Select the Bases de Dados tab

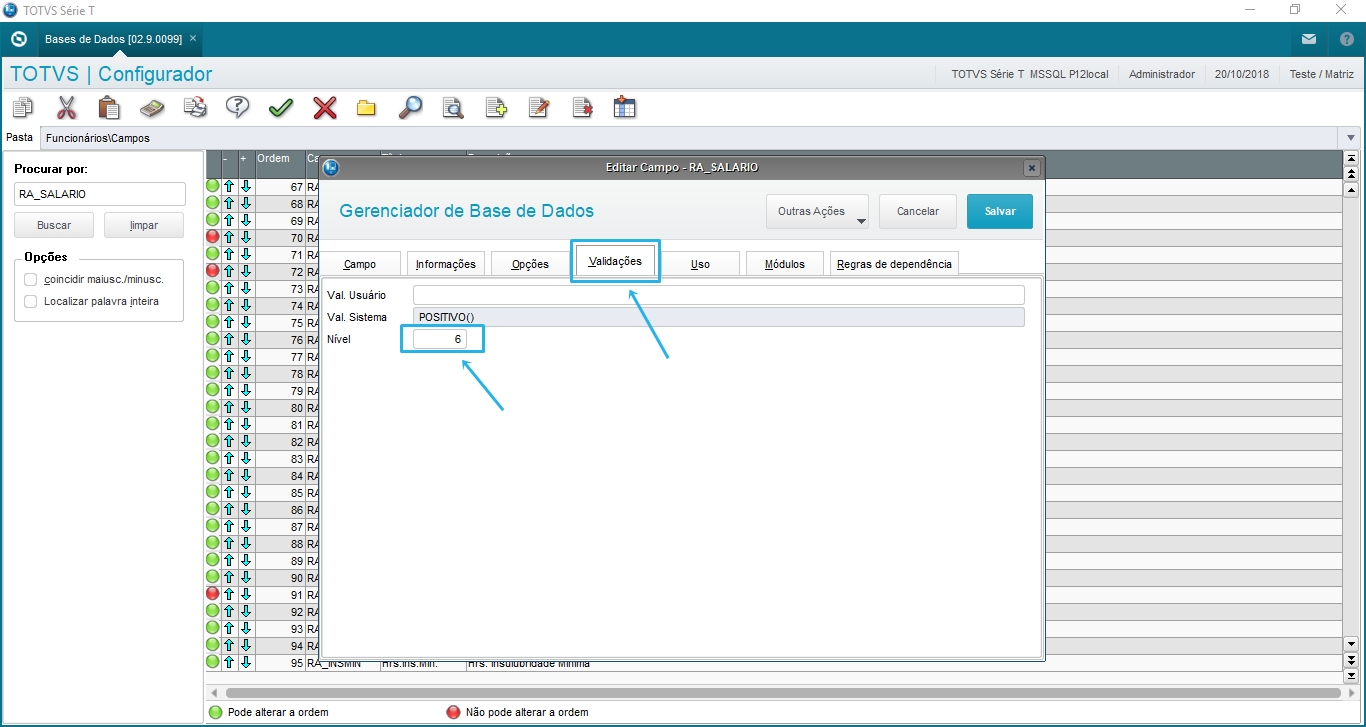tap(113, 39)
